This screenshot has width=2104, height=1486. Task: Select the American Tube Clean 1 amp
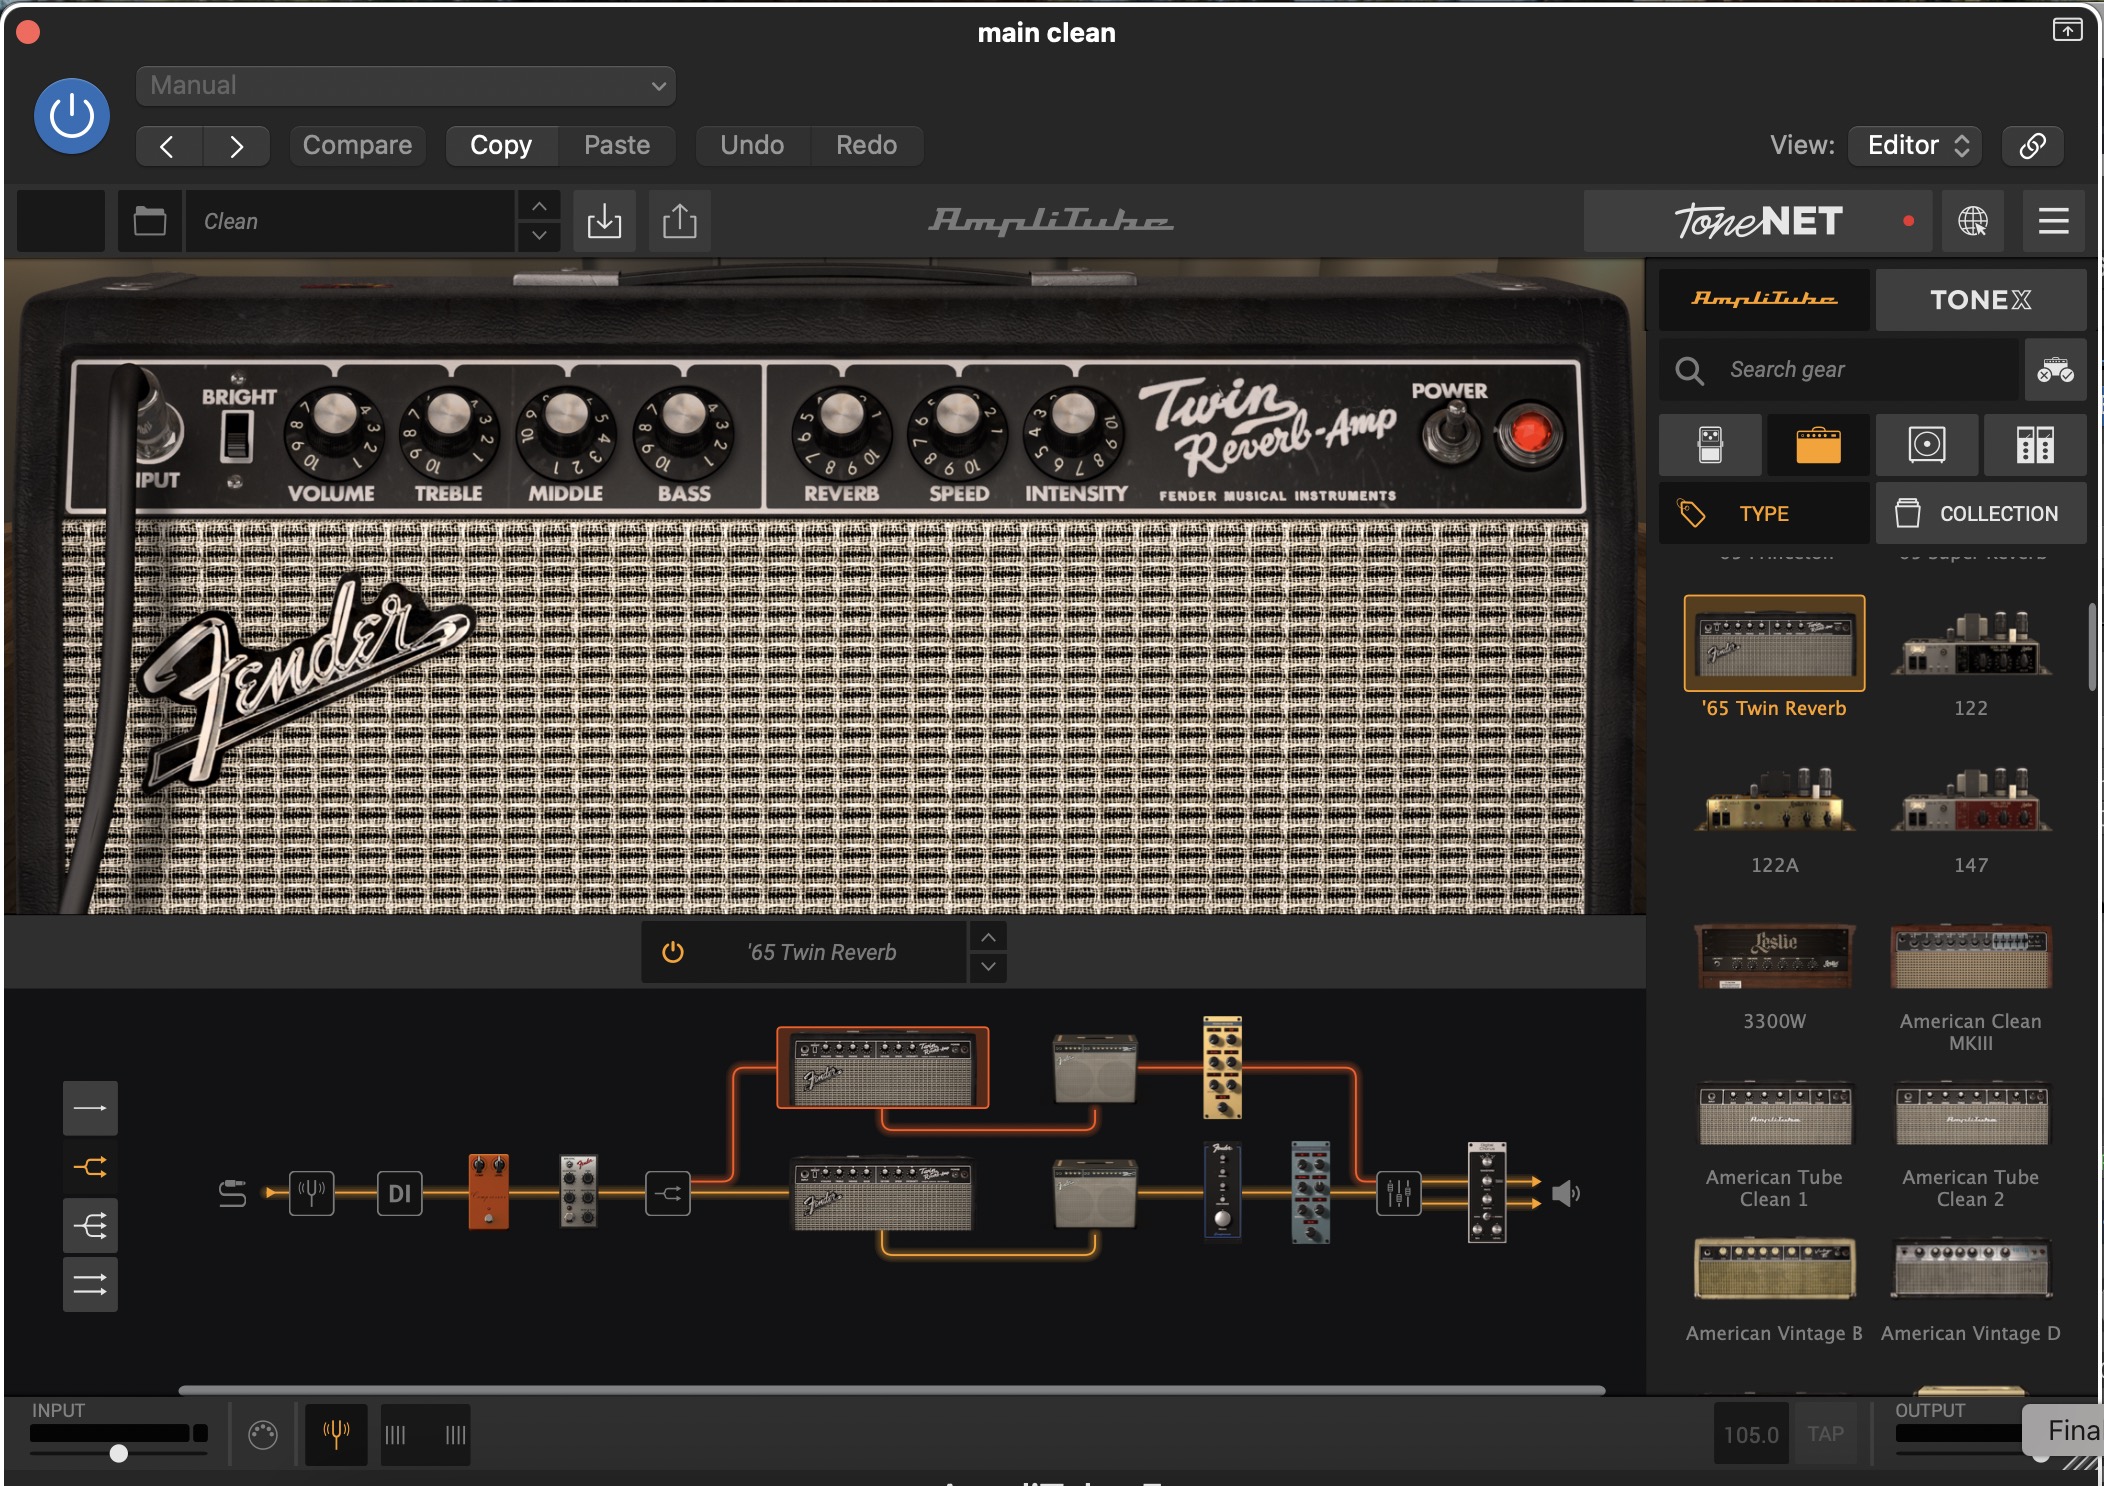click(1774, 1112)
